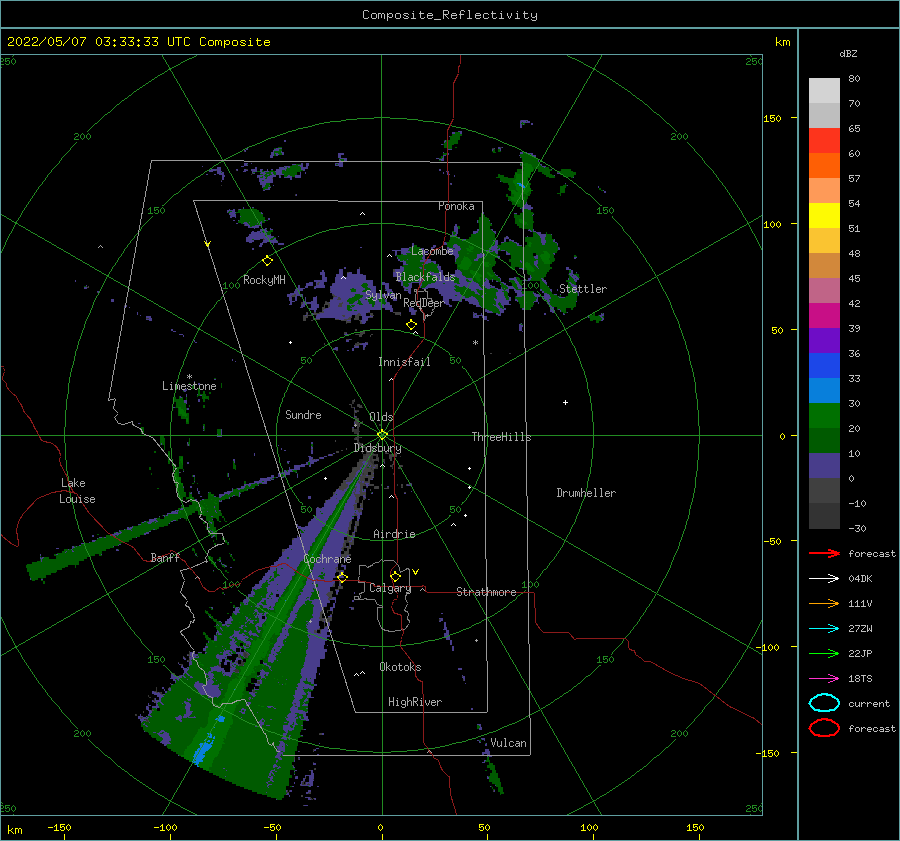The width and height of the screenshot is (900, 841).
Task: Select the cyan 27ZW arrow icon
Action: point(824,629)
